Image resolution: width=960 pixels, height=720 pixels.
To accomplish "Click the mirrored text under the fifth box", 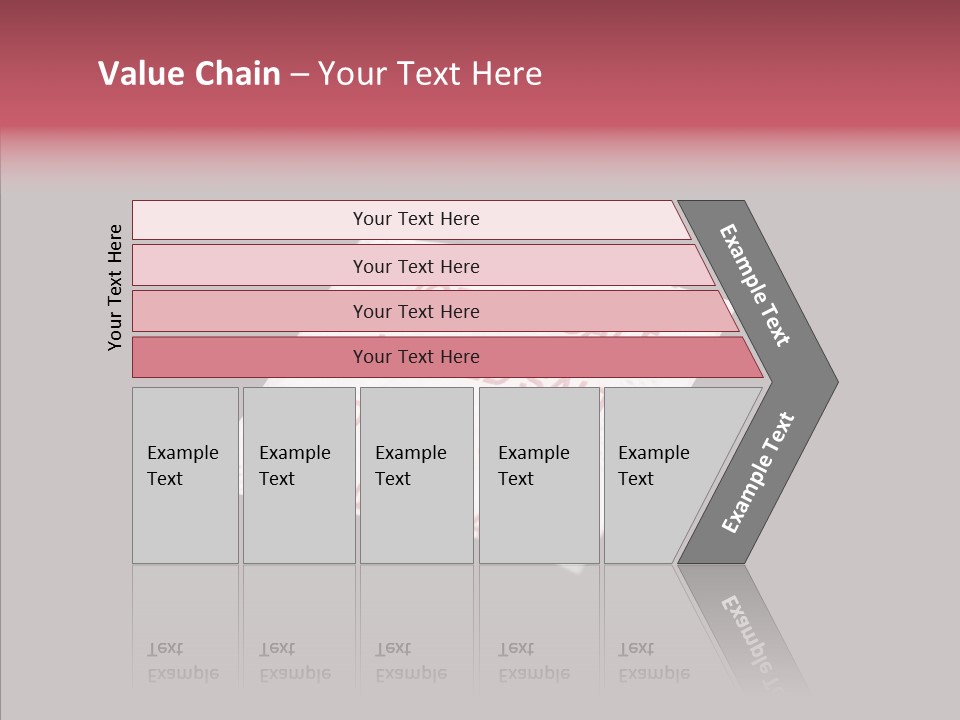I will tap(654, 661).
